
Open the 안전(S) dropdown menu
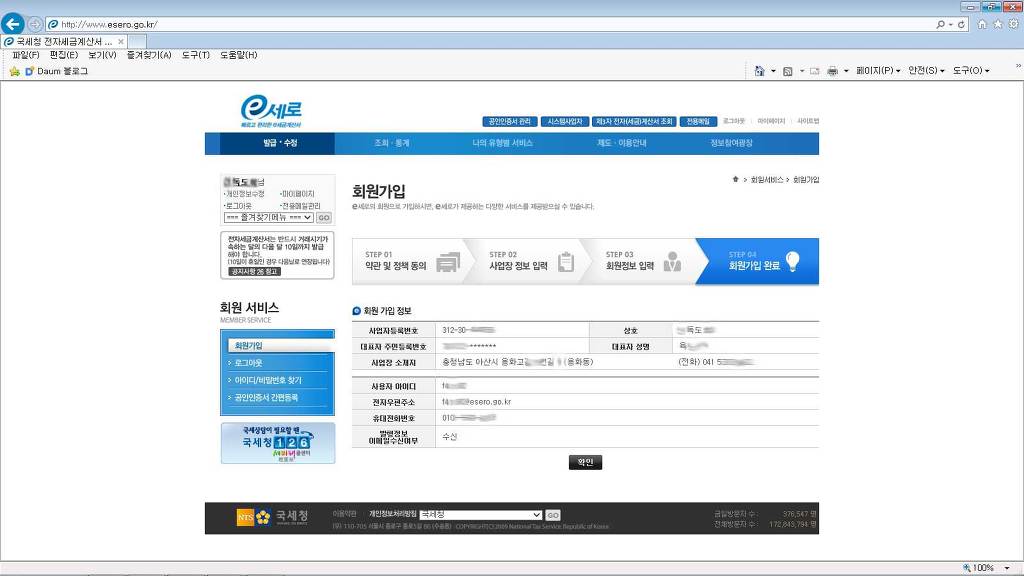point(925,71)
